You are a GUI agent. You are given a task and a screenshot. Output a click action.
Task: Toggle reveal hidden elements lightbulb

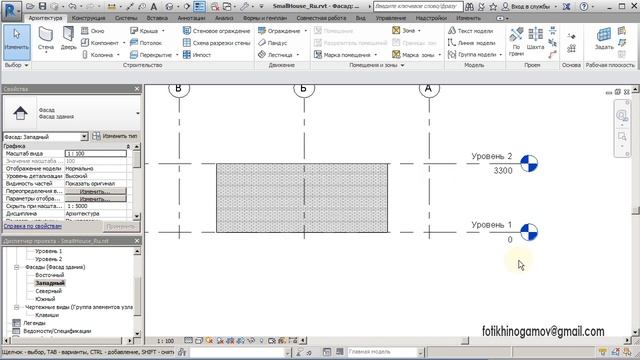[x=262, y=340]
